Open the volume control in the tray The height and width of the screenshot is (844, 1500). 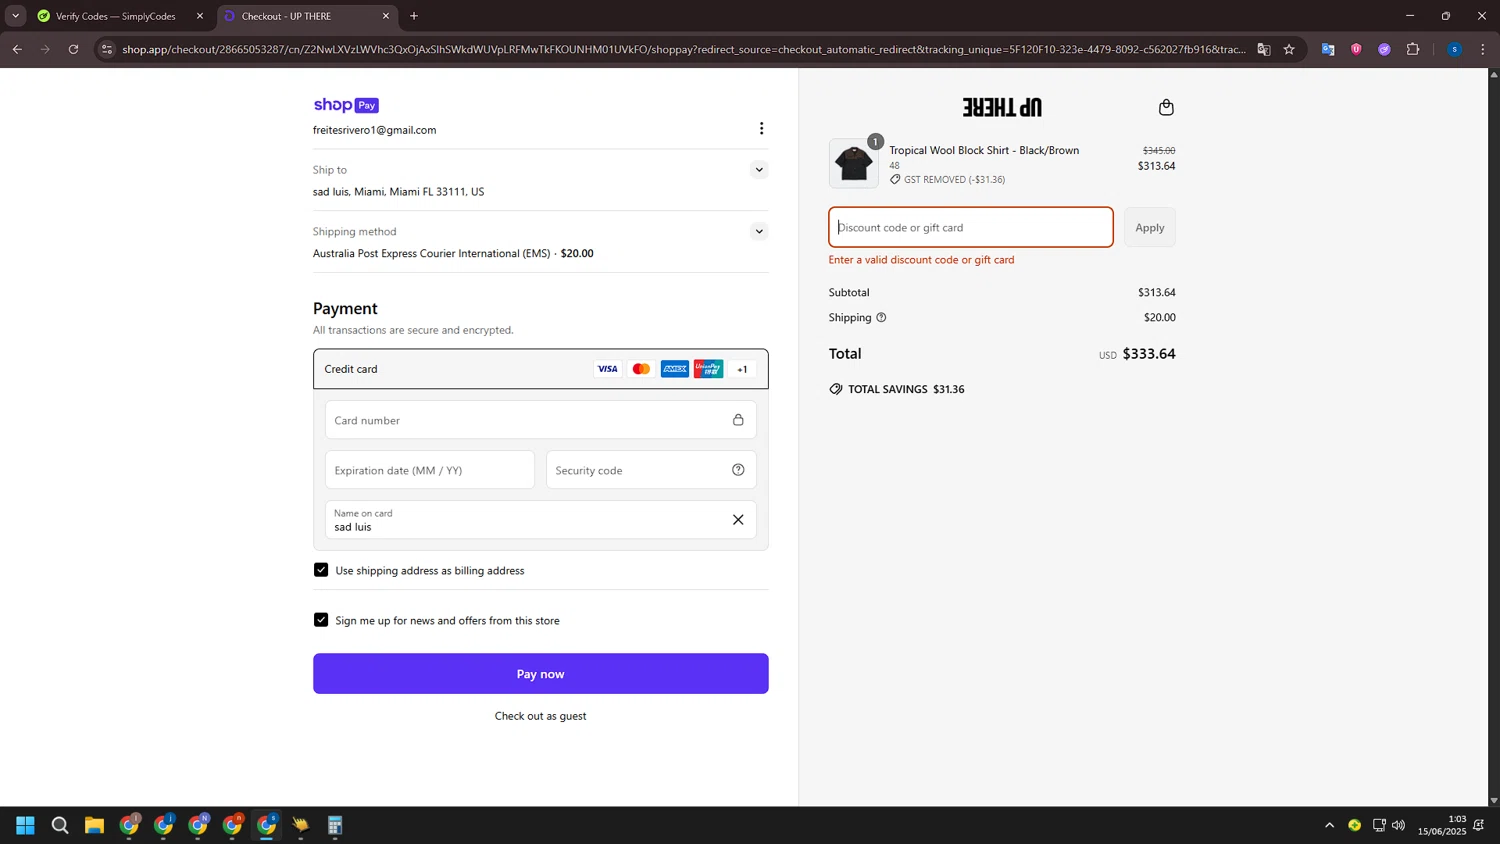click(1398, 825)
